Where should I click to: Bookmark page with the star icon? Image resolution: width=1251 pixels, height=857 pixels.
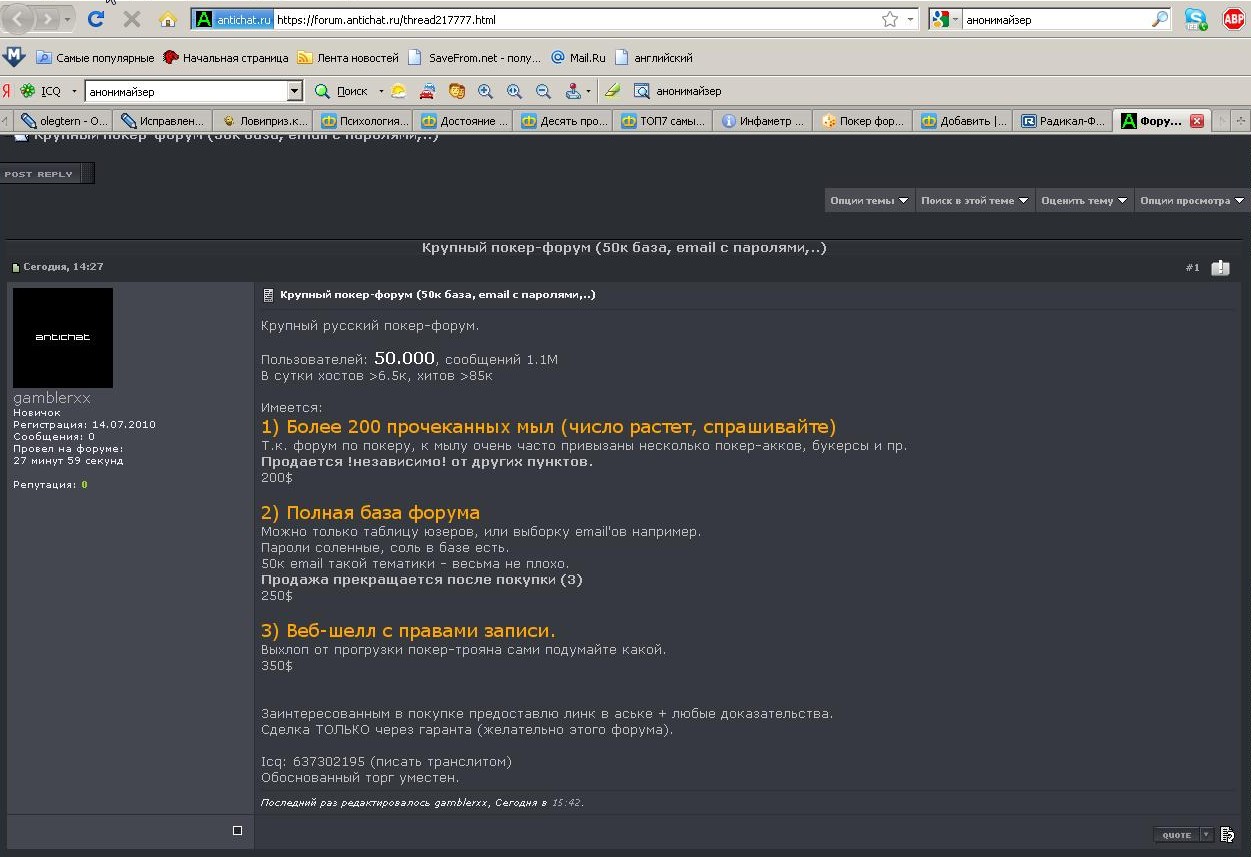[x=889, y=19]
